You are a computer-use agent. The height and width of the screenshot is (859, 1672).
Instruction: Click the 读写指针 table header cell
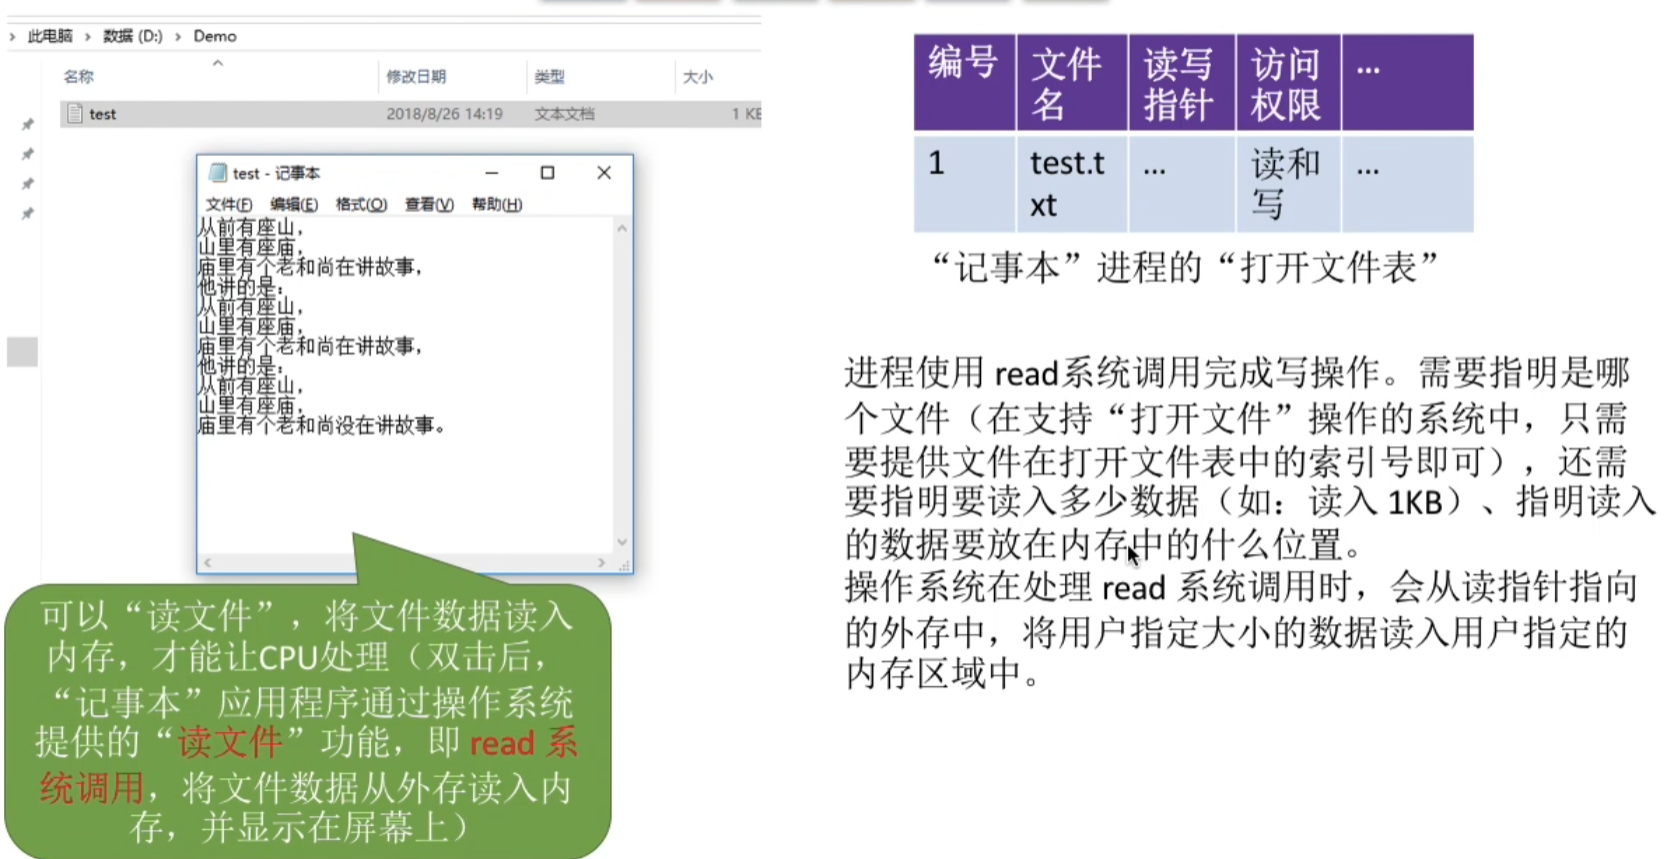coord(1182,82)
